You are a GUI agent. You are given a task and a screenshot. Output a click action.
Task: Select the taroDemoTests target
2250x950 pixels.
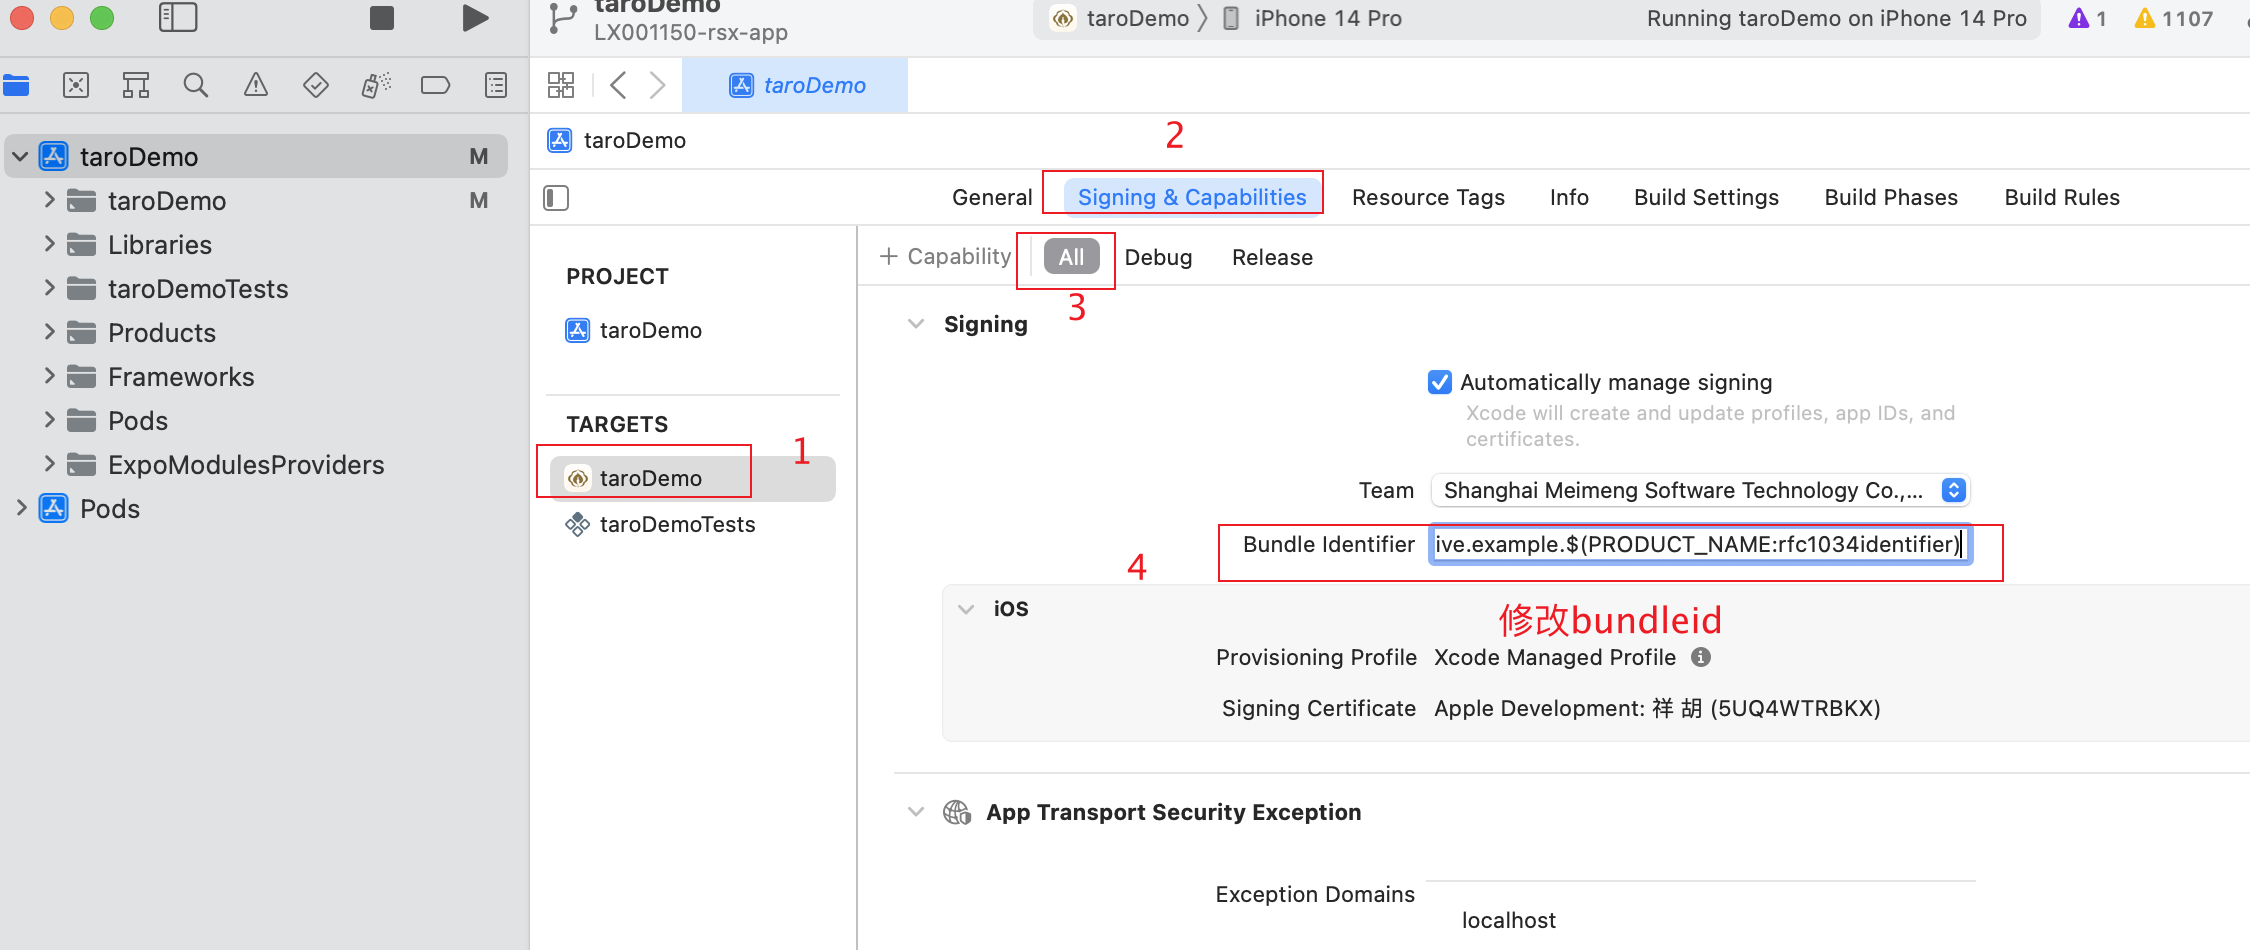tap(677, 524)
